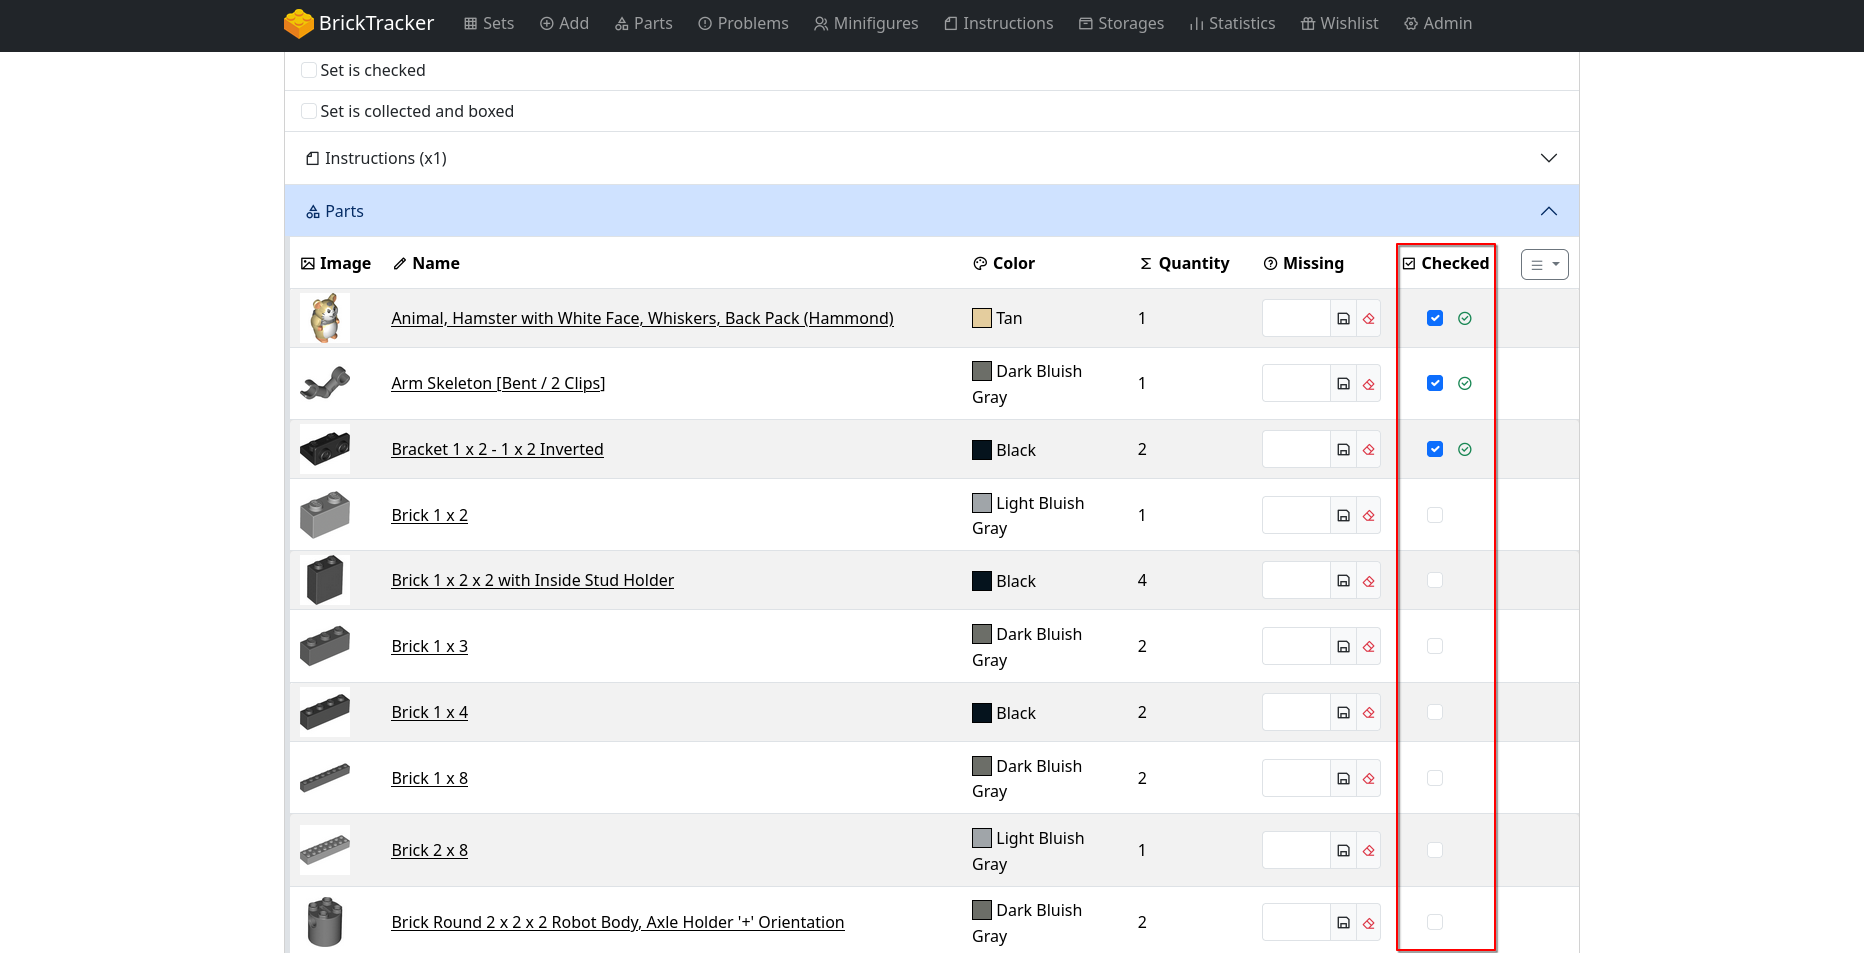Click the BrickTracker logo icon

[298, 23]
